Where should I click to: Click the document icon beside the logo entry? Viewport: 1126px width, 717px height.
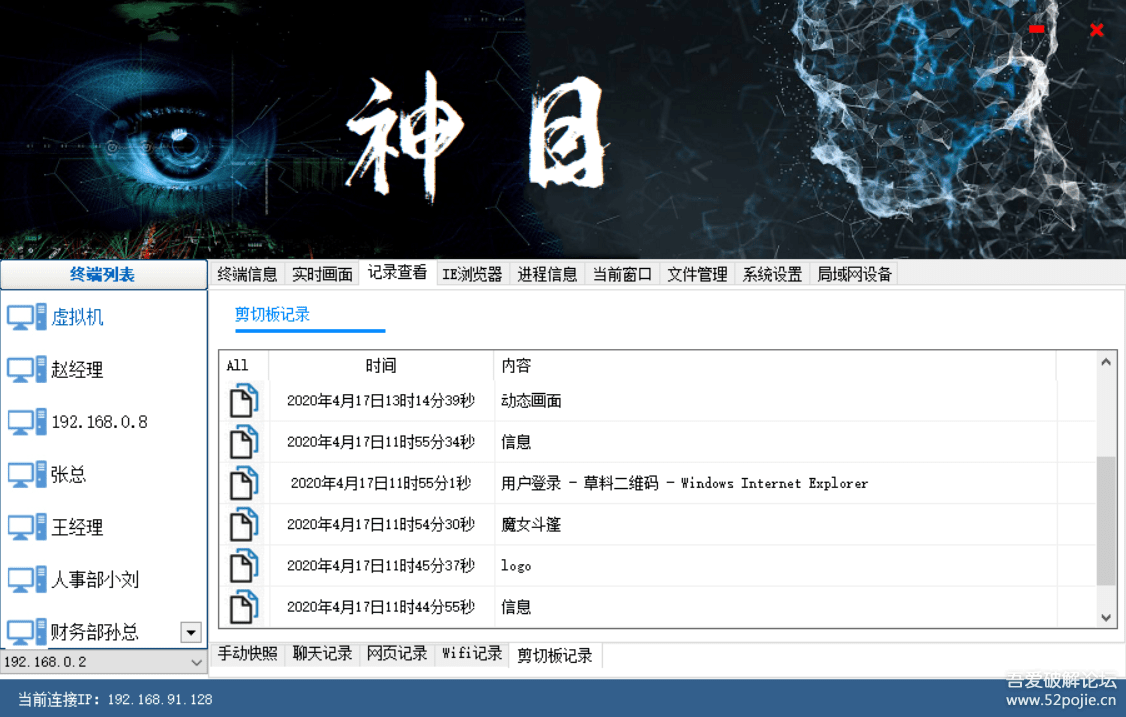[x=243, y=566]
